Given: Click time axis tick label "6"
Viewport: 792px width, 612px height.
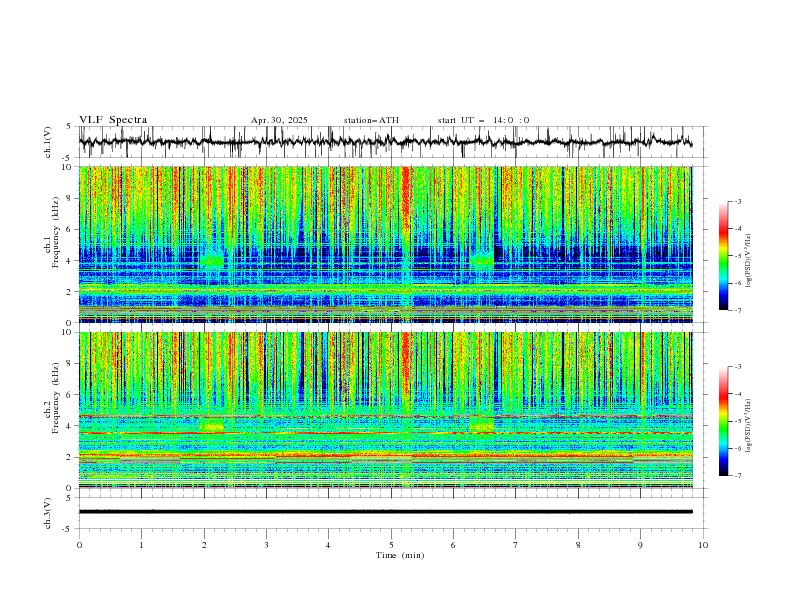Looking at the screenshot, I should pos(453,545).
